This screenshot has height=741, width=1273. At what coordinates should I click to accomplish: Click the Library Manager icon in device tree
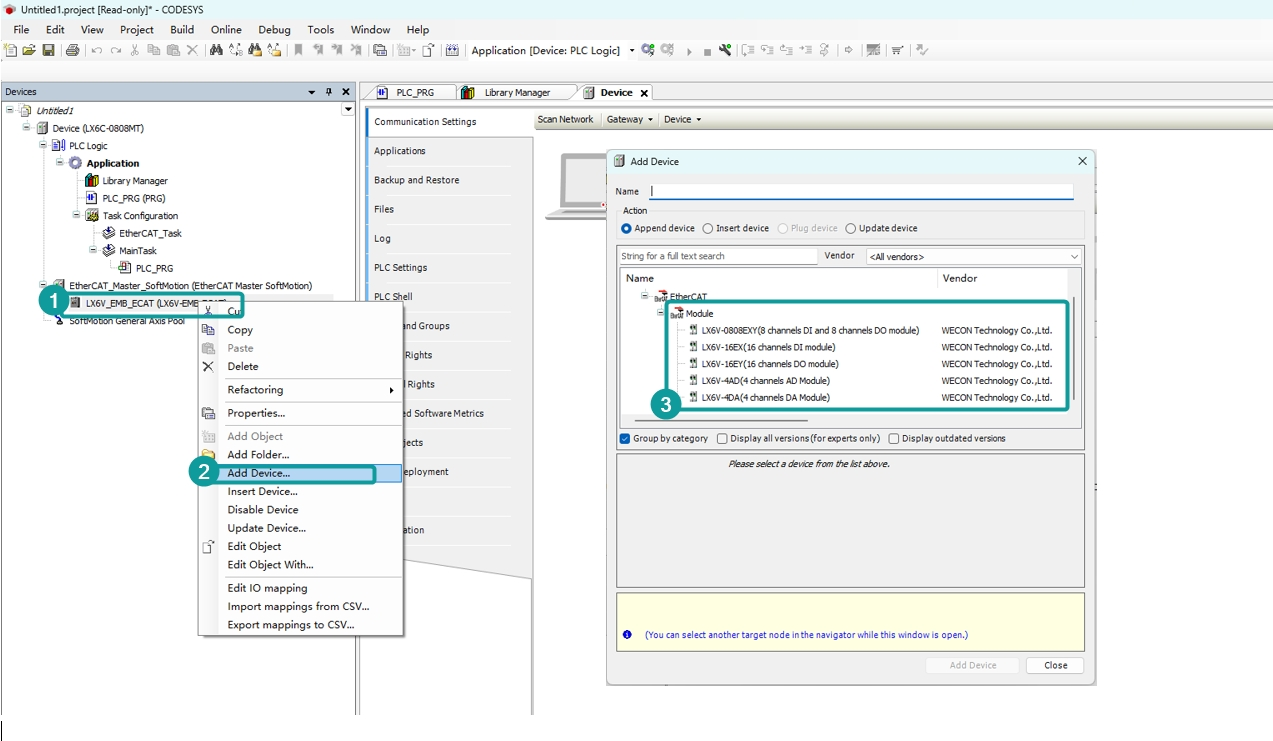tap(92, 181)
